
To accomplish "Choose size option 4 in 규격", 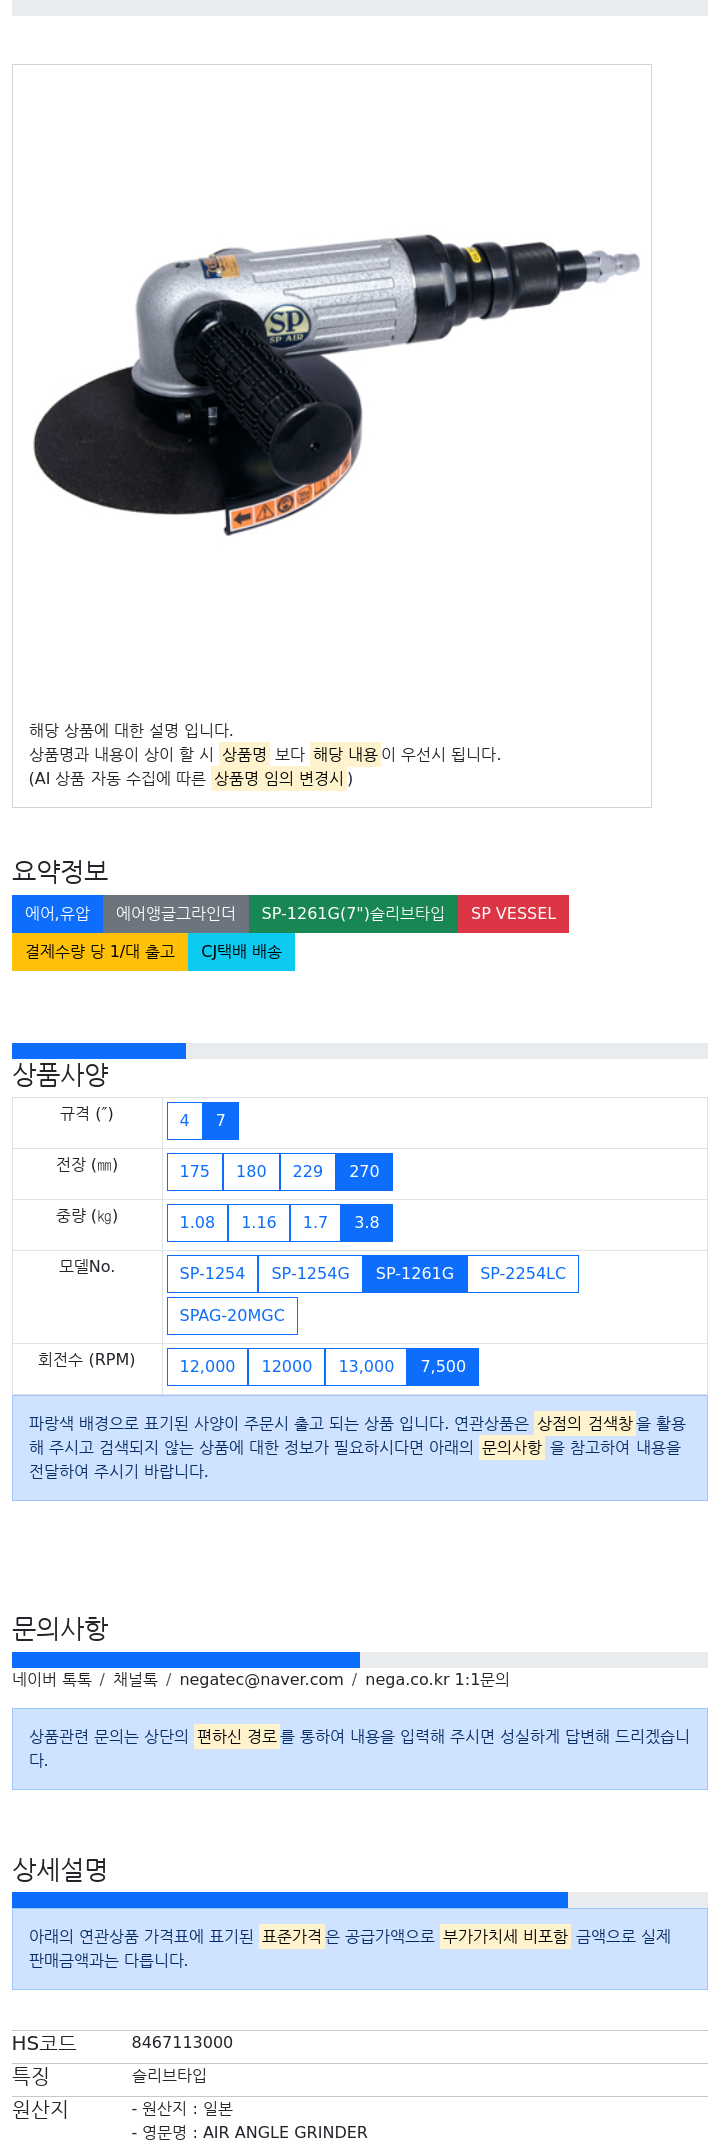I will tap(184, 1121).
